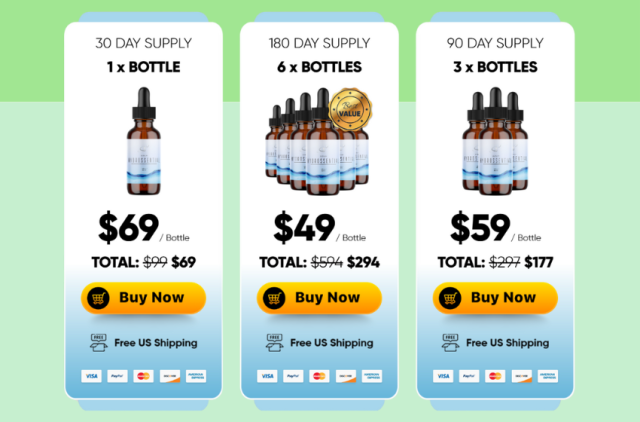The width and height of the screenshot is (640, 422).
Task: Click Buy Now for the 3 bottles offer
Action: (x=495, y=298)
